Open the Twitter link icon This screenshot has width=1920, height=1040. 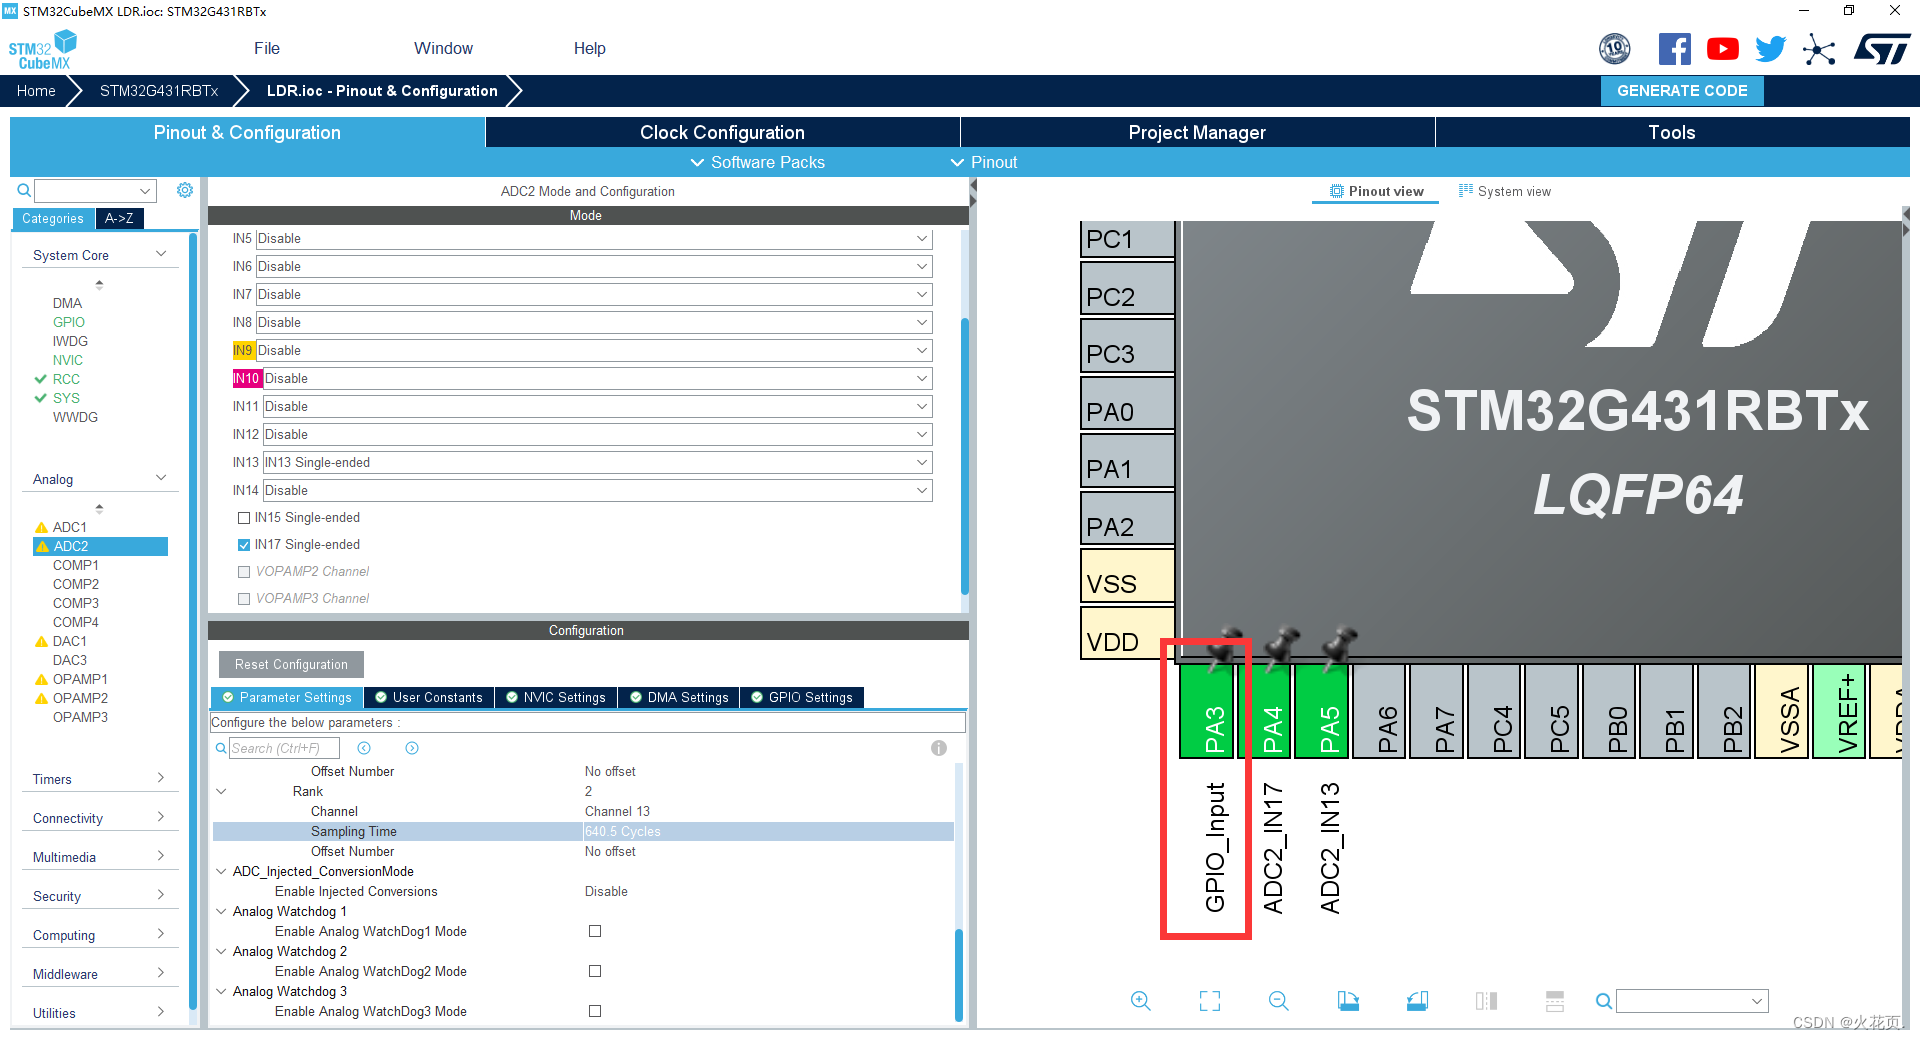click(x=1770, y=49)
